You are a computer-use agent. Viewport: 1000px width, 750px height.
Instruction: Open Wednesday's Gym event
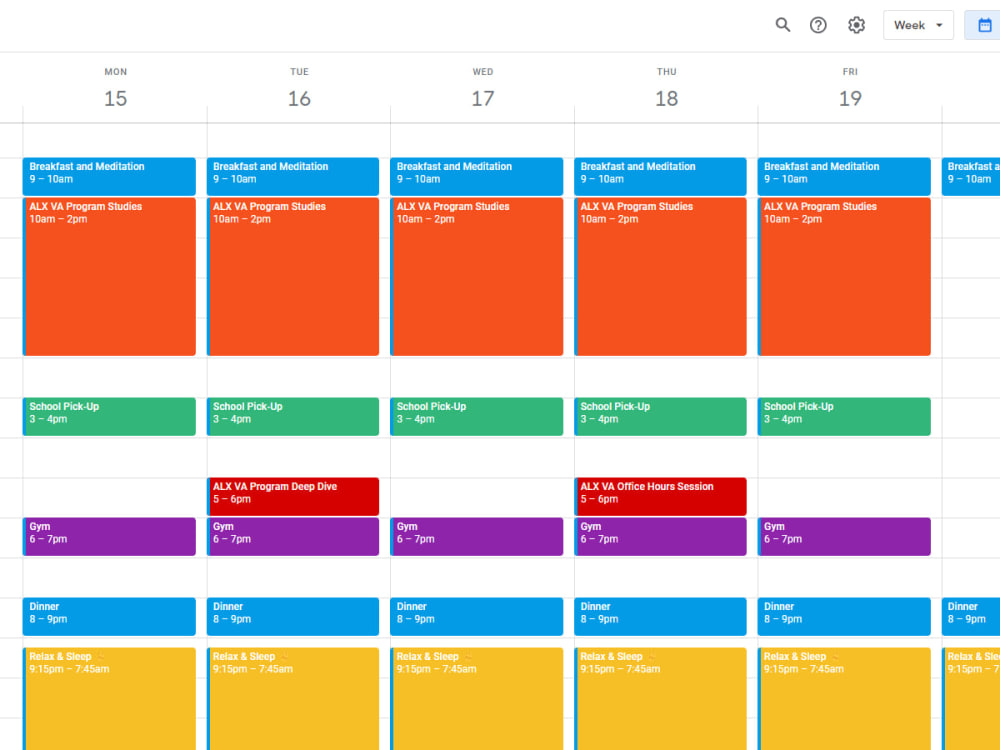pos(476,536)
